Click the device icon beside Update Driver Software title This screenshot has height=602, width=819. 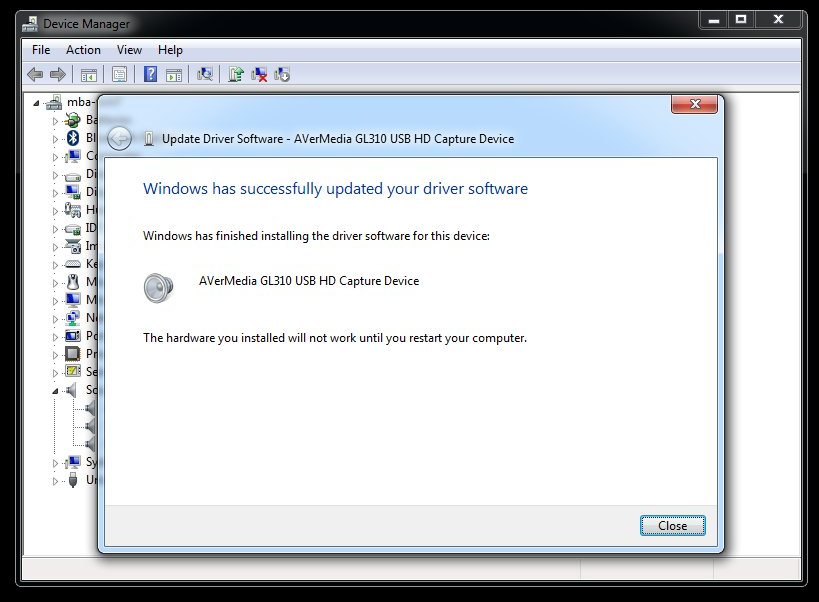(x=149, y=139)
